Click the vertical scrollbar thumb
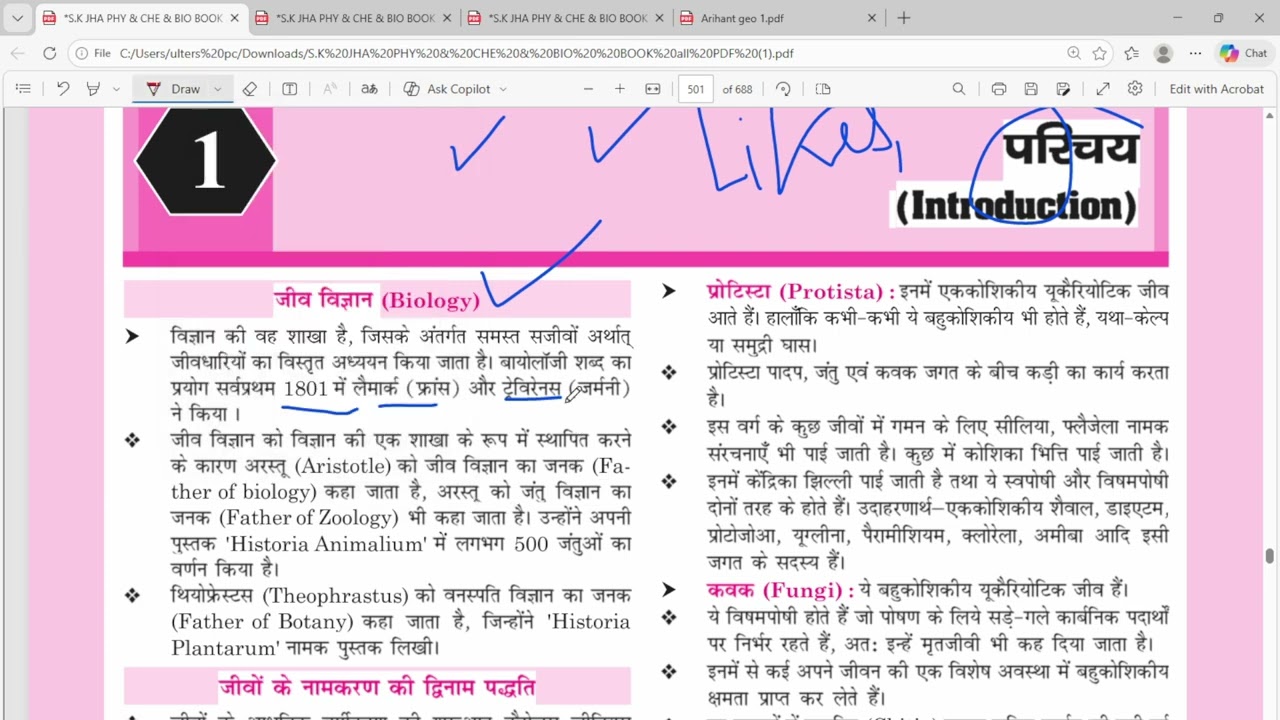Viewport: 1280px width, 720px height. click(1270, 556)
